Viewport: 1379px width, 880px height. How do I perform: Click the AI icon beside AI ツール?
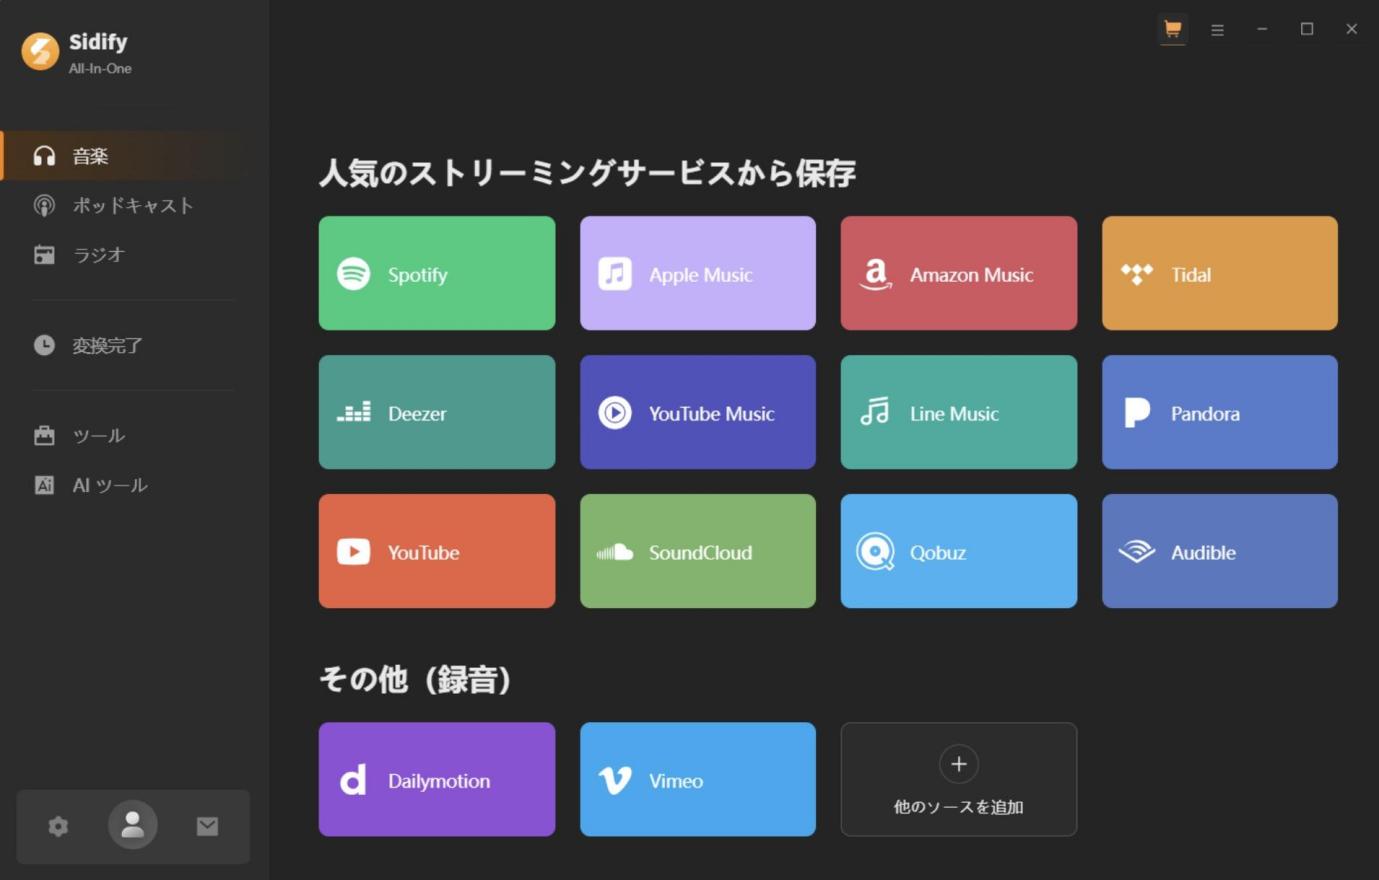(44, 485)
